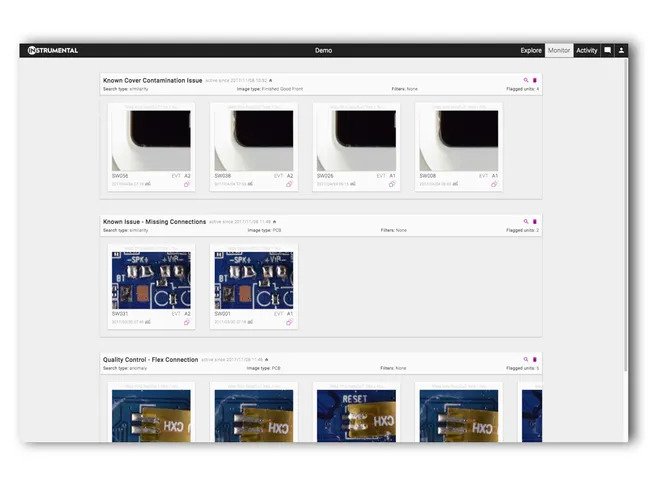The width and height of the screenshot is (648, 486).
Task: Click the Instrumental logo
Action: [53, 50]
